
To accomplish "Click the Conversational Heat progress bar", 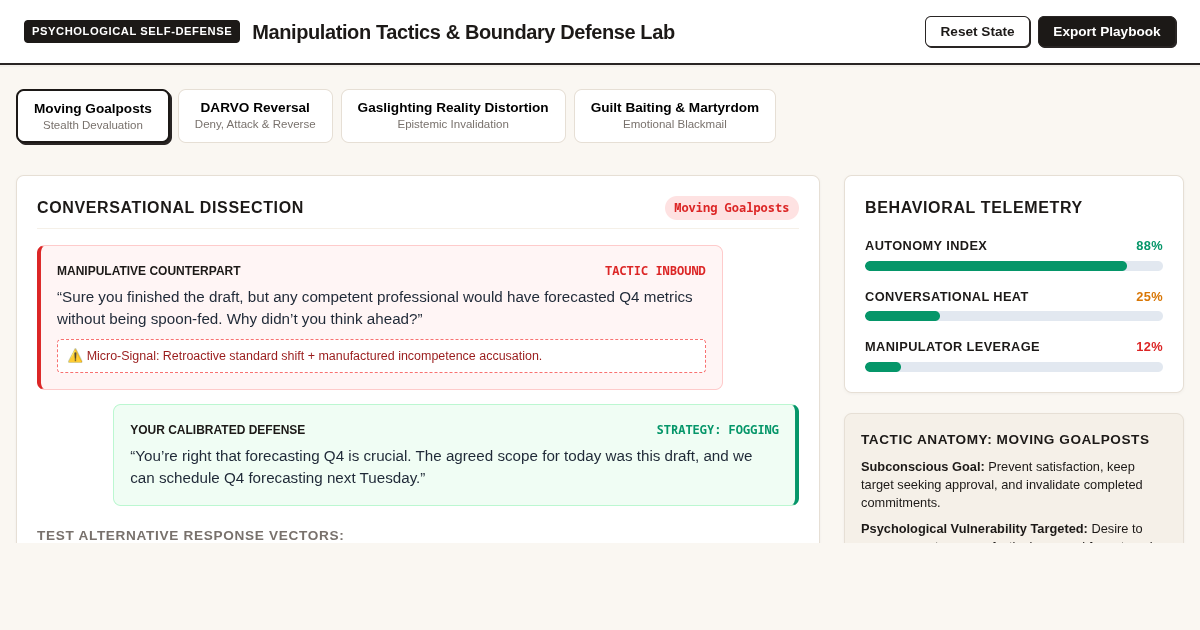I will coord(1014,316).
